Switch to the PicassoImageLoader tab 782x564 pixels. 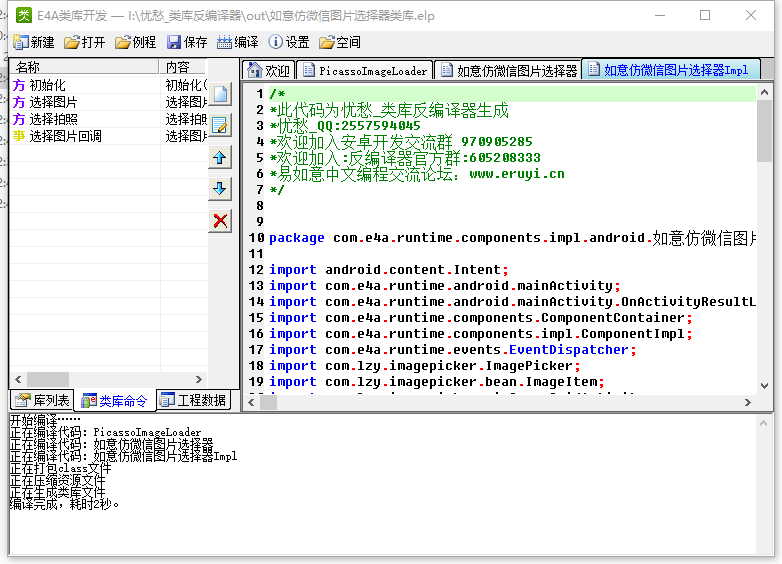365,70
